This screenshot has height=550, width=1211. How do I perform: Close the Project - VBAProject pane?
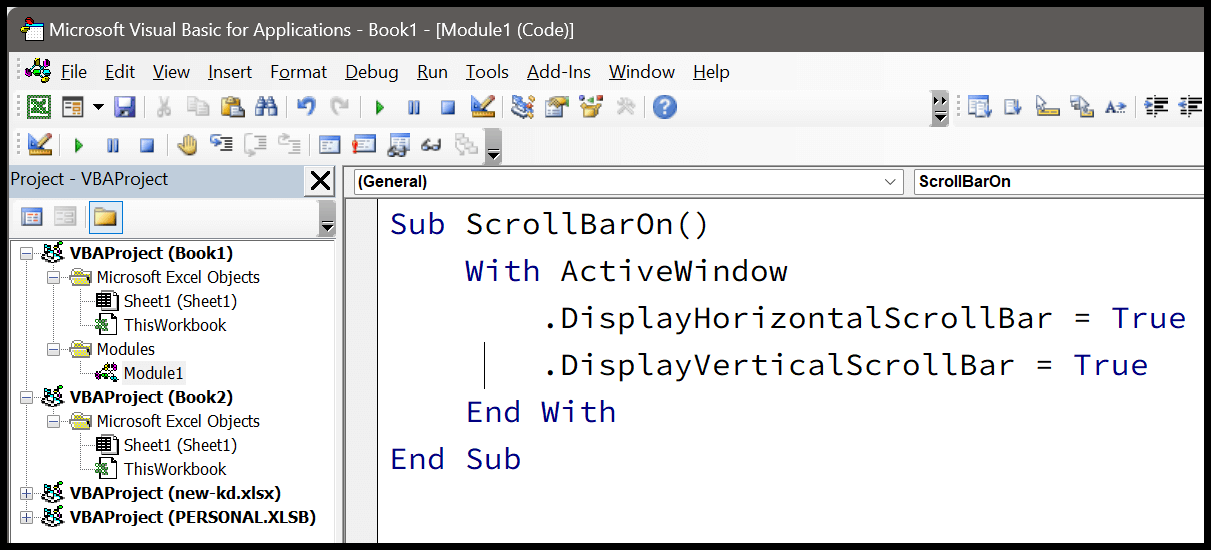[x=320, y=181]
